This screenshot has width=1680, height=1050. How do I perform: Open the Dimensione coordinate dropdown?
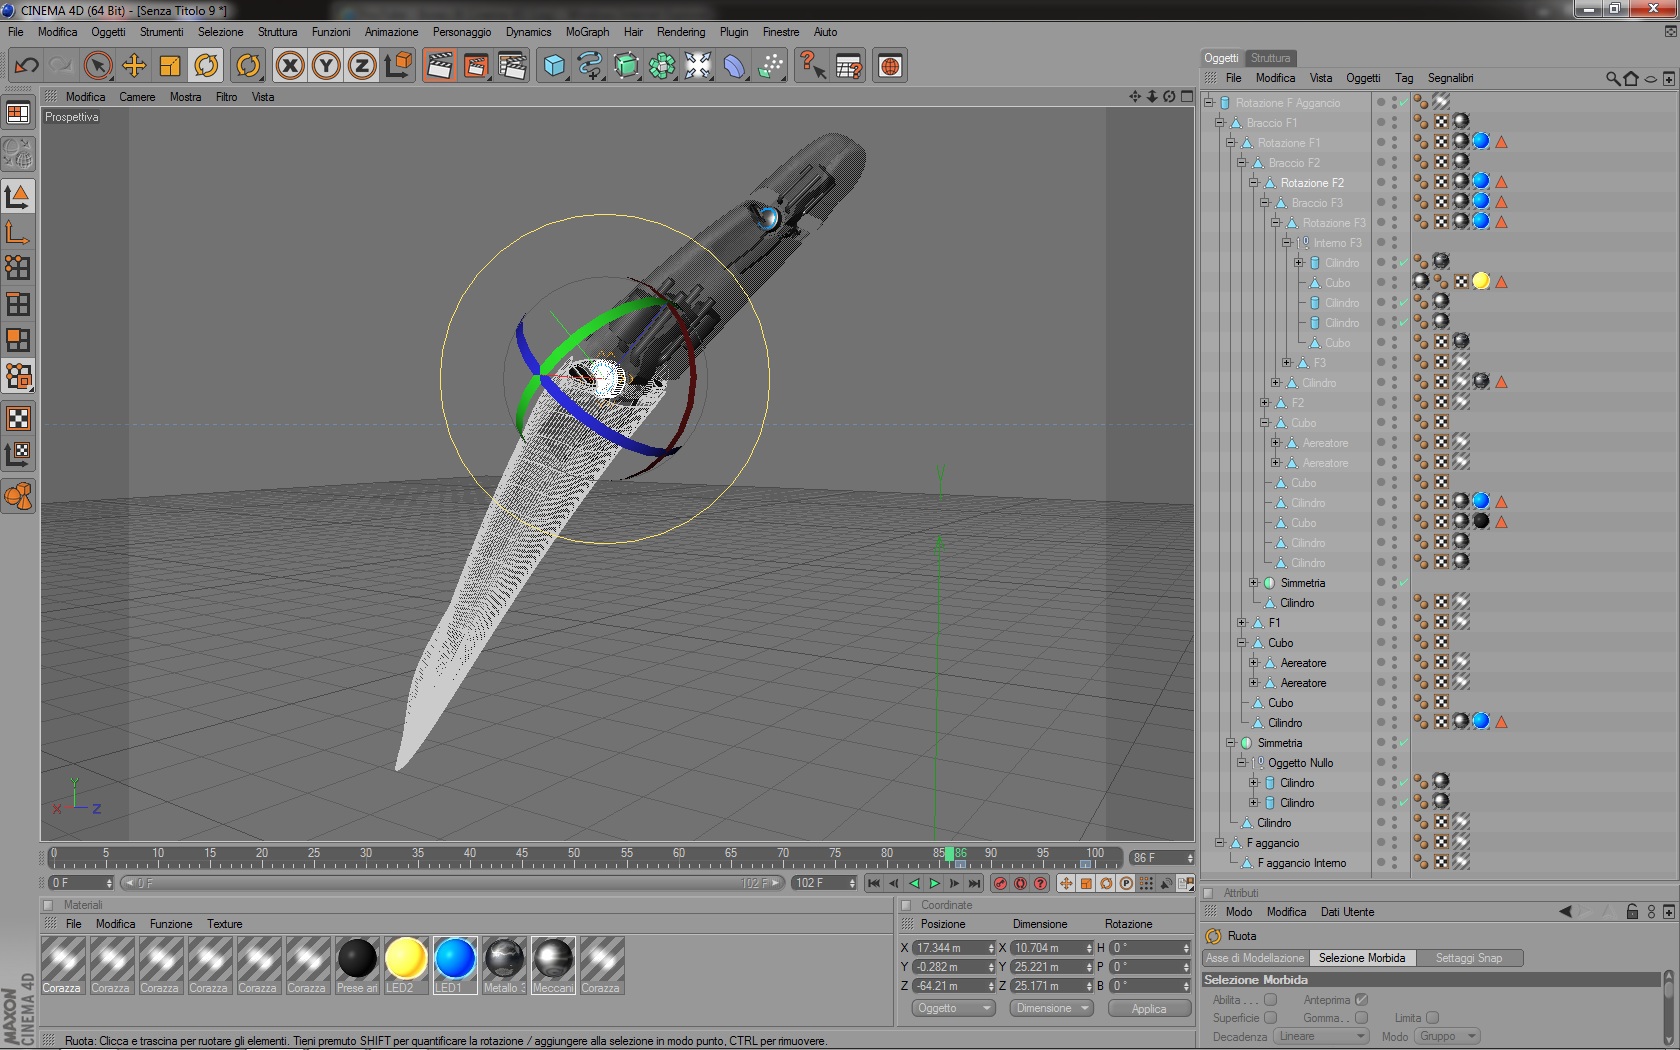[x=1050, y=1008]
